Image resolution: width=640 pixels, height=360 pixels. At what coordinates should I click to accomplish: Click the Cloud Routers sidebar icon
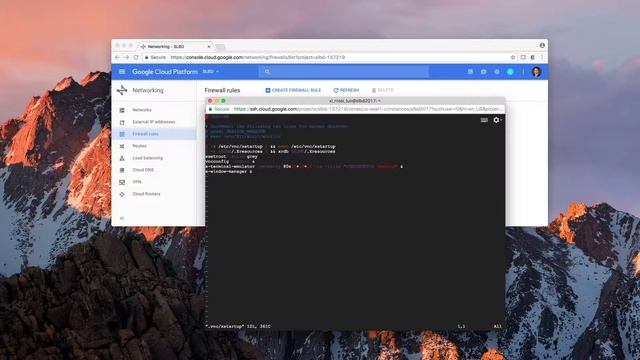click(x=122, y=194)
